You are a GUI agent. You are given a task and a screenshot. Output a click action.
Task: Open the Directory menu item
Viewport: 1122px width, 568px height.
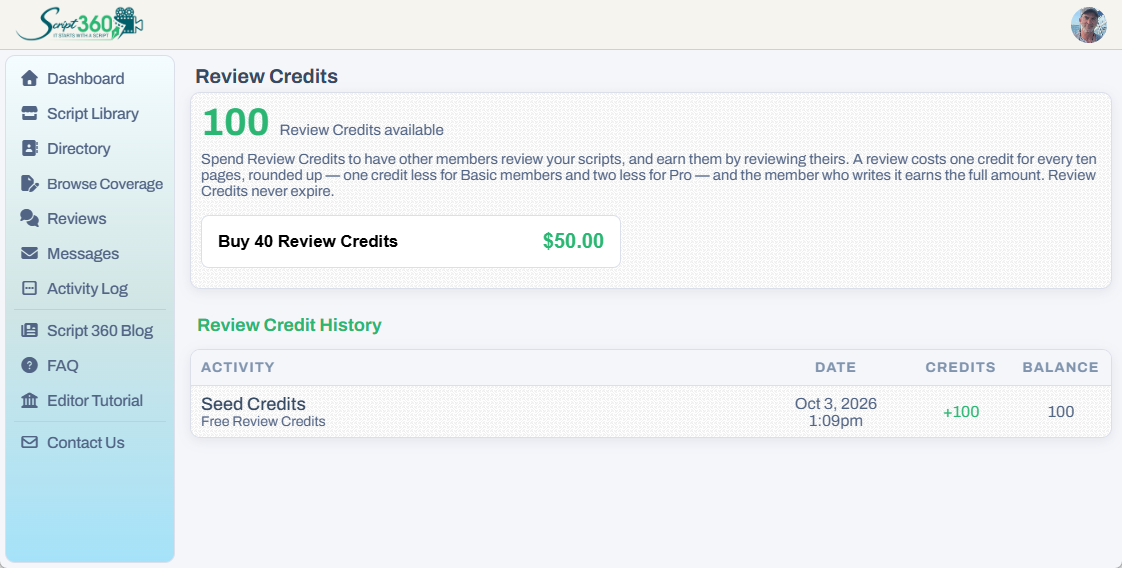pos(79,149)
